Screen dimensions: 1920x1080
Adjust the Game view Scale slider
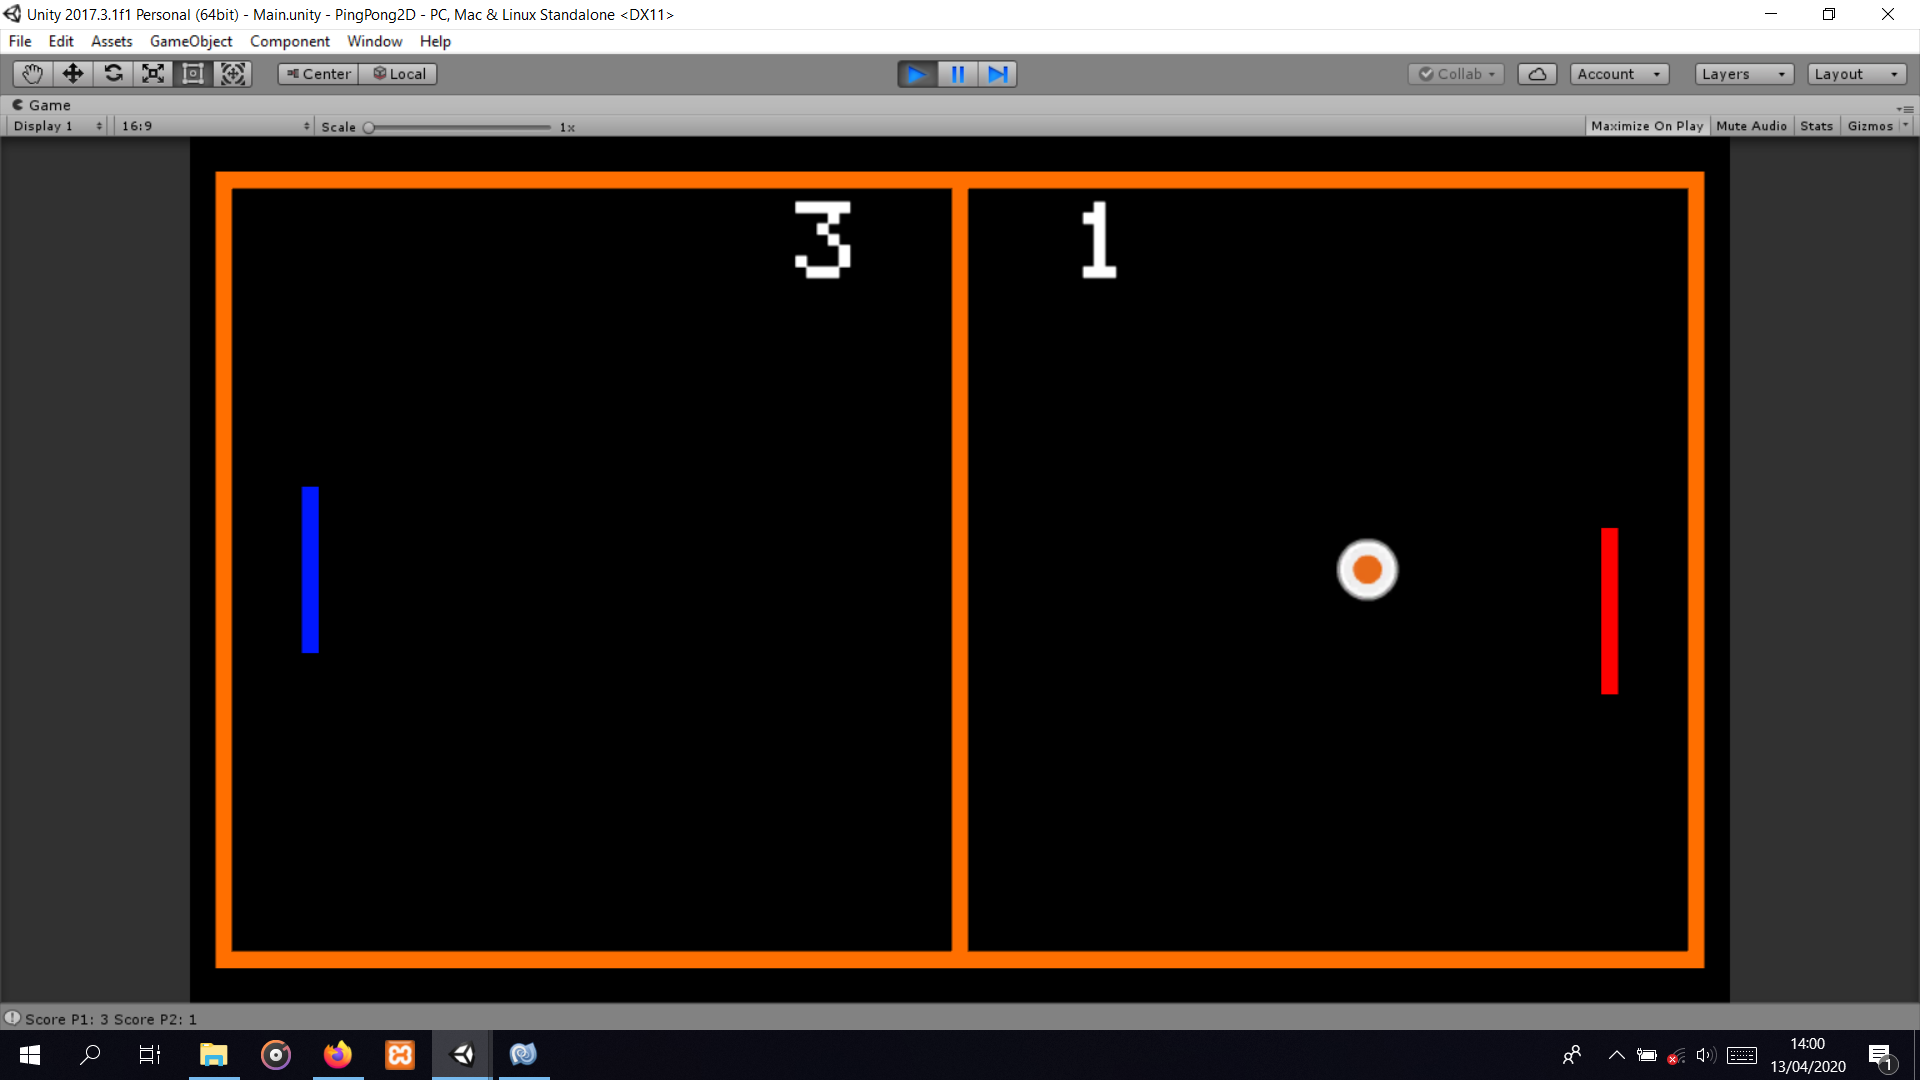coord(368,126)
